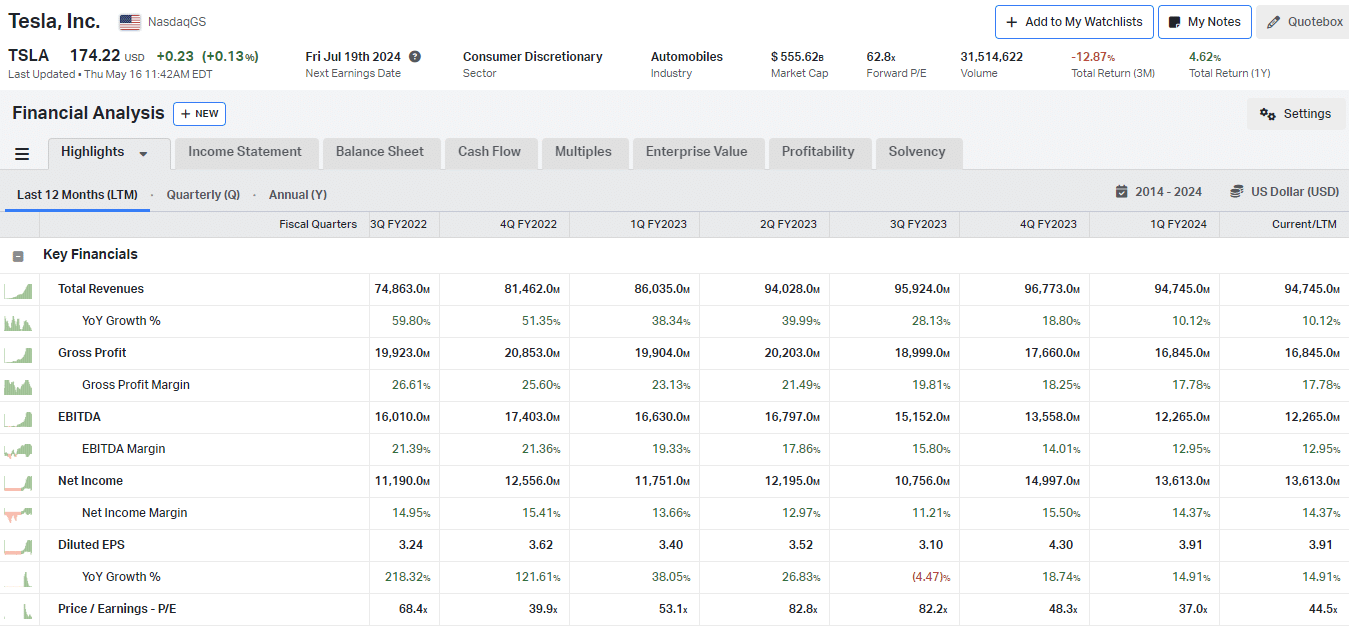
Task: Switch to the Solvency tab
Action: 917,152
